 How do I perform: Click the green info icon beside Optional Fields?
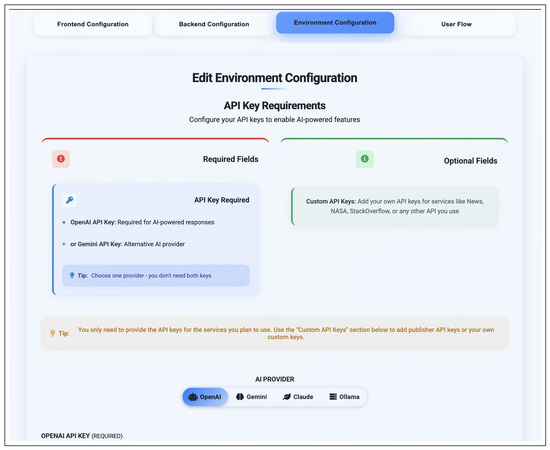point(364,159)
